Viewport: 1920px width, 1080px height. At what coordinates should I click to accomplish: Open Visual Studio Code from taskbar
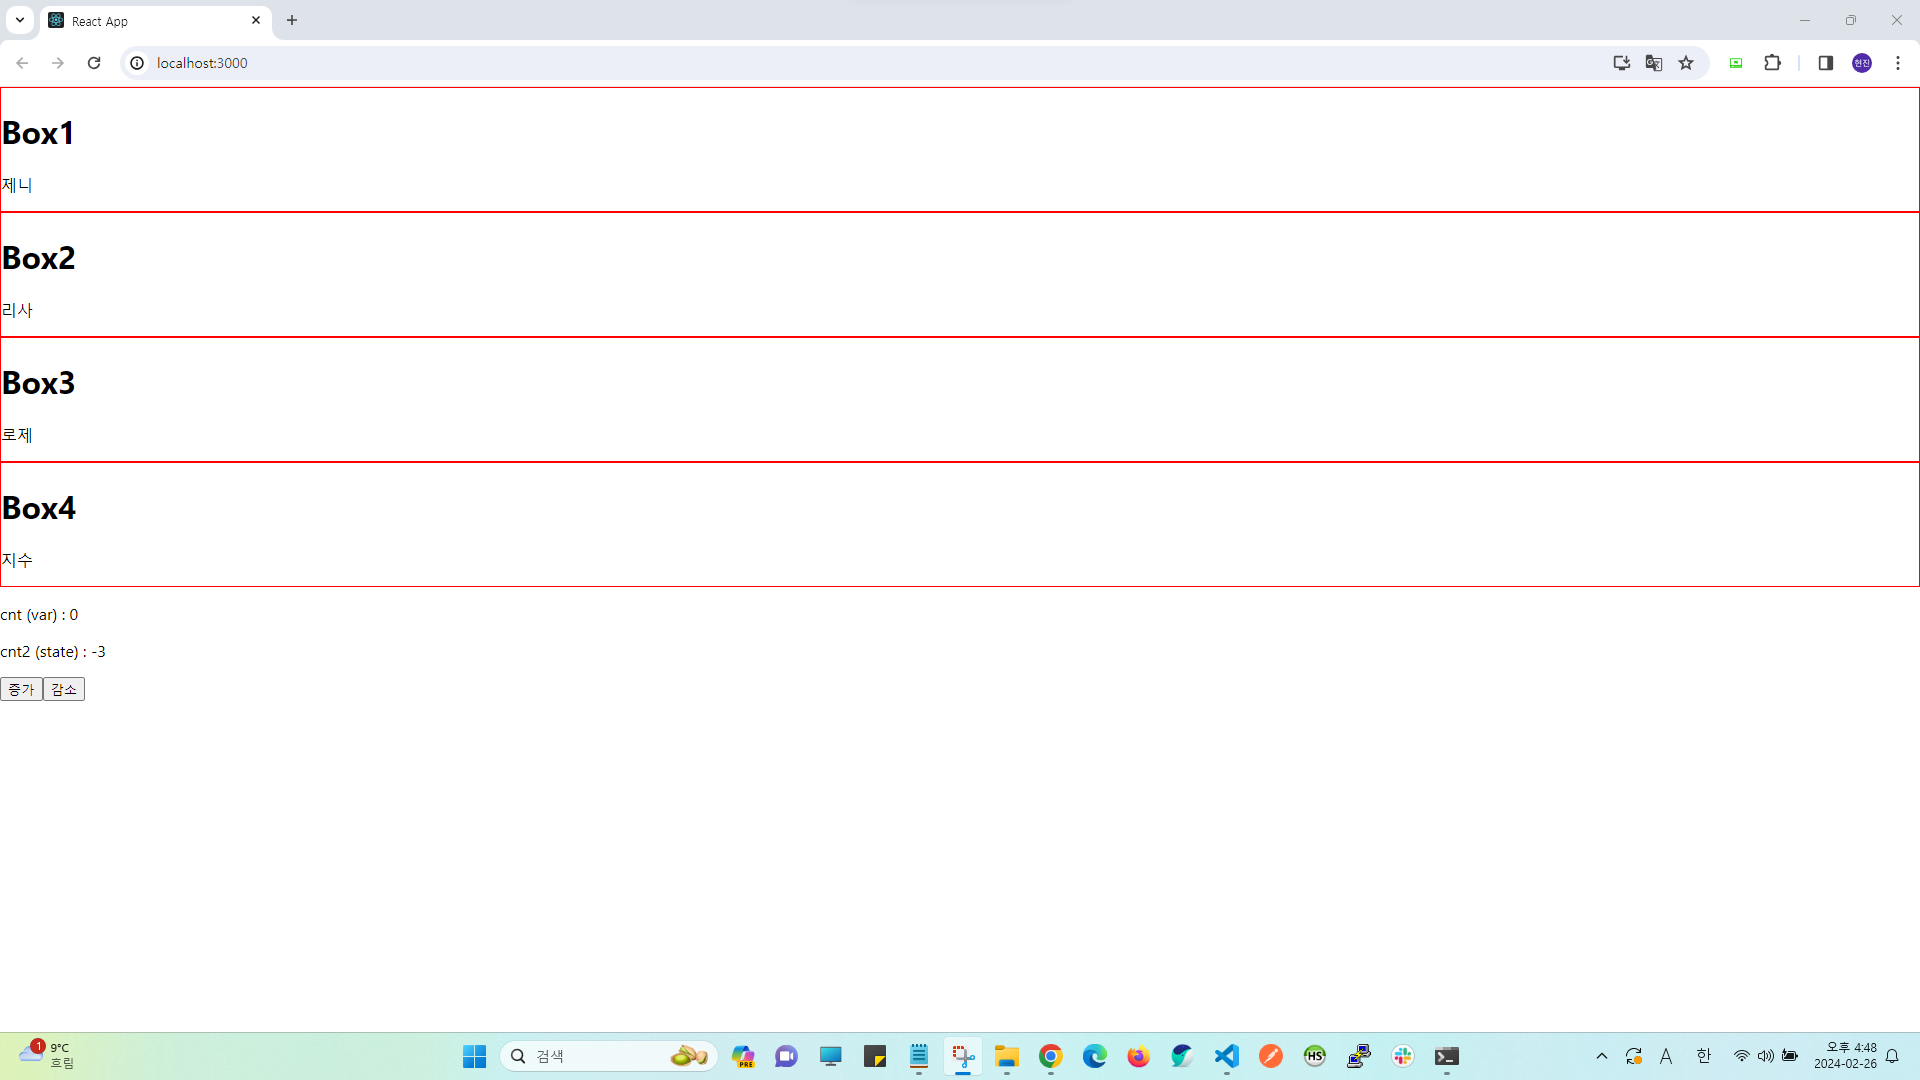click(1226, 1056)
